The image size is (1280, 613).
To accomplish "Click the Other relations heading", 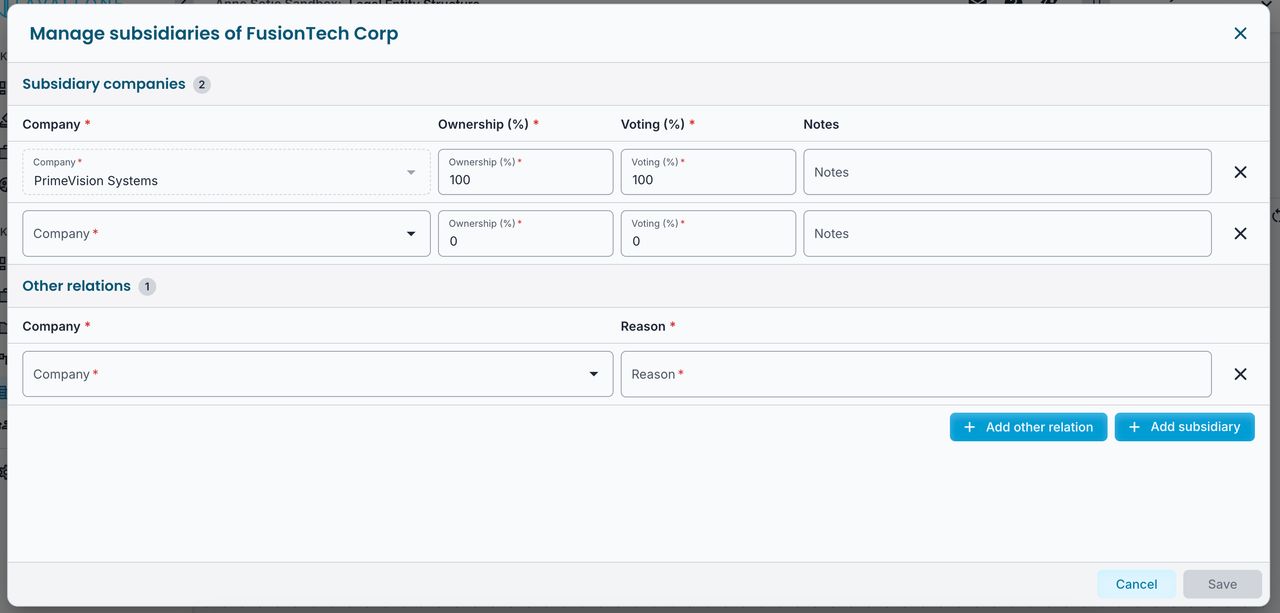I will tap(77, 286).
